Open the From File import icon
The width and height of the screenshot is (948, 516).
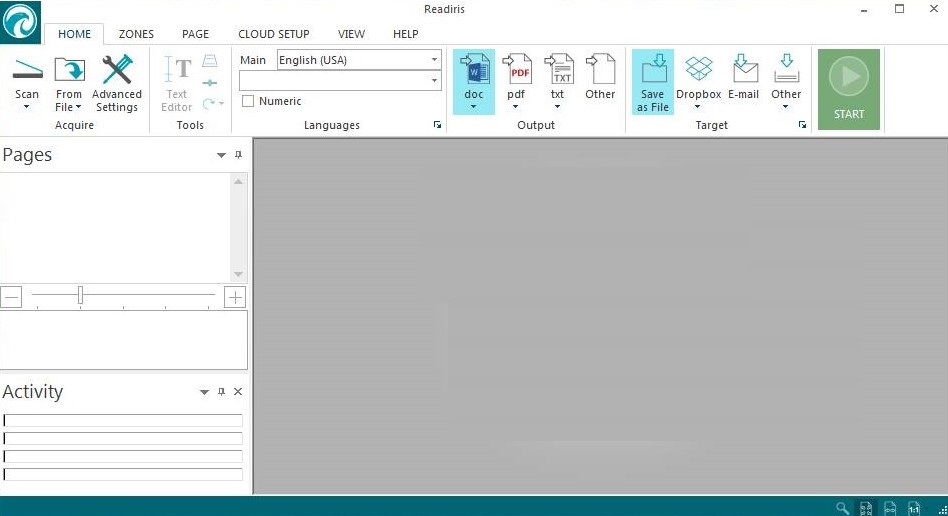click(70, 70)
